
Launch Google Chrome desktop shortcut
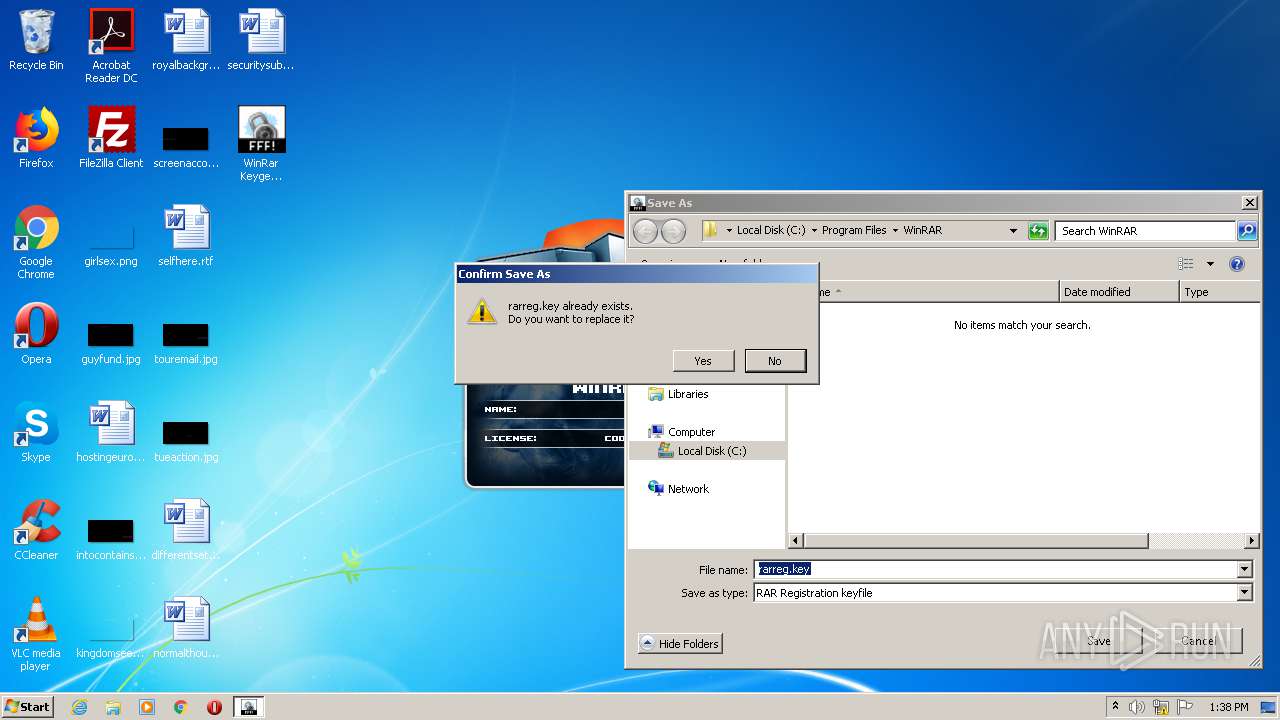tap(36, 243)
